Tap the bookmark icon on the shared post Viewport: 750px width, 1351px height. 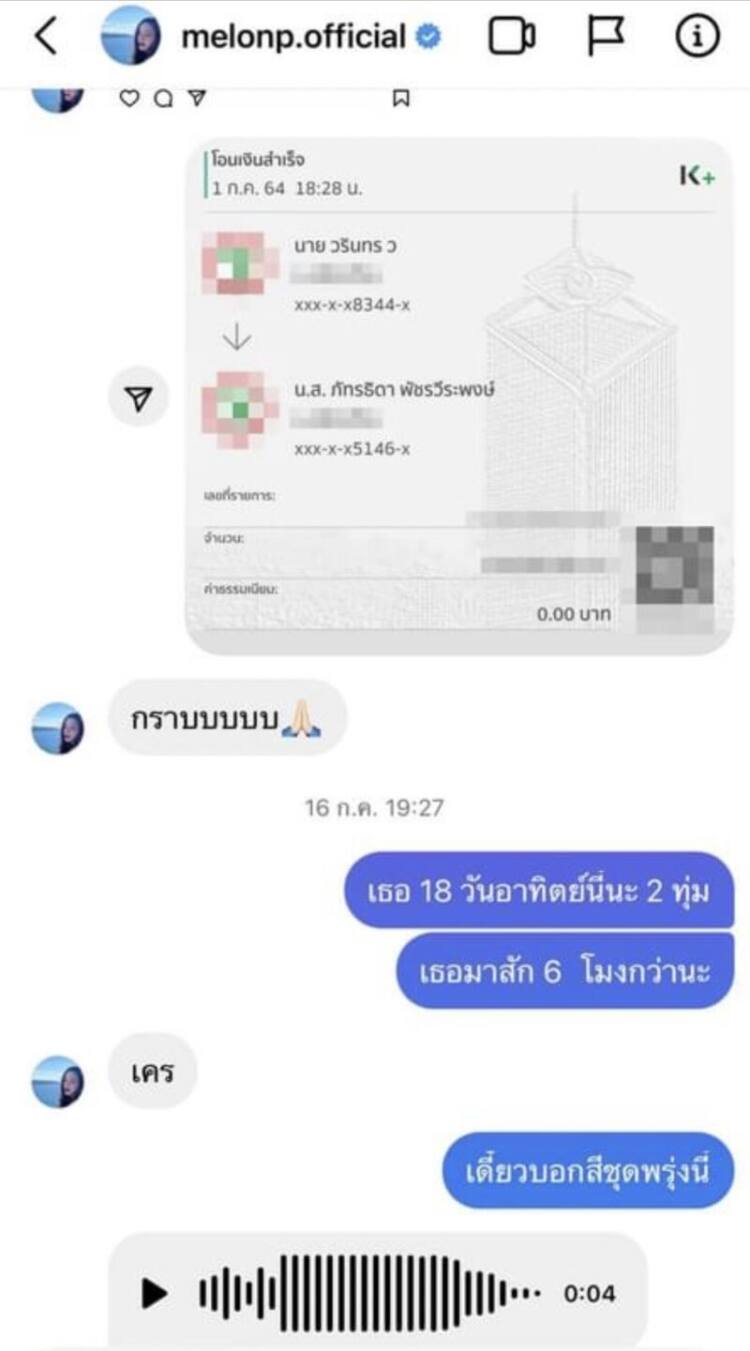[x=401, y=98]
